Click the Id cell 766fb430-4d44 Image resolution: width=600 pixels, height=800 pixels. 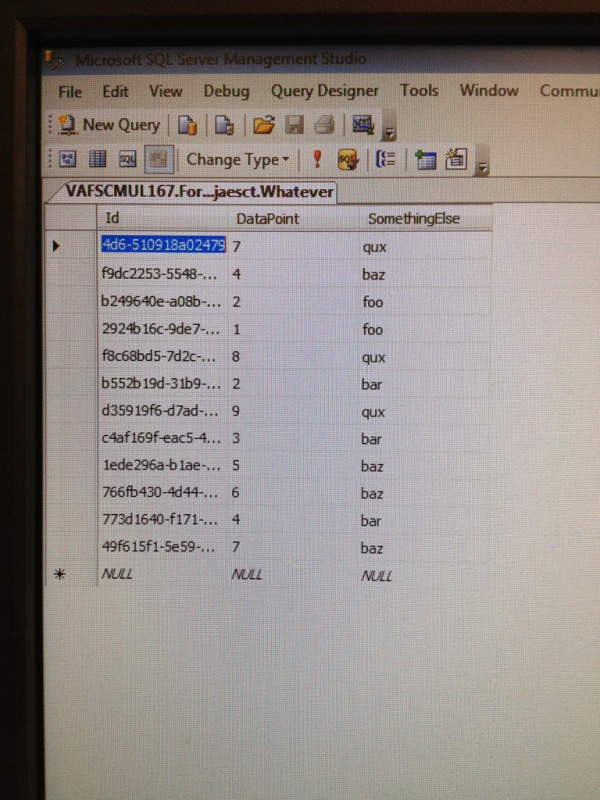162,493
